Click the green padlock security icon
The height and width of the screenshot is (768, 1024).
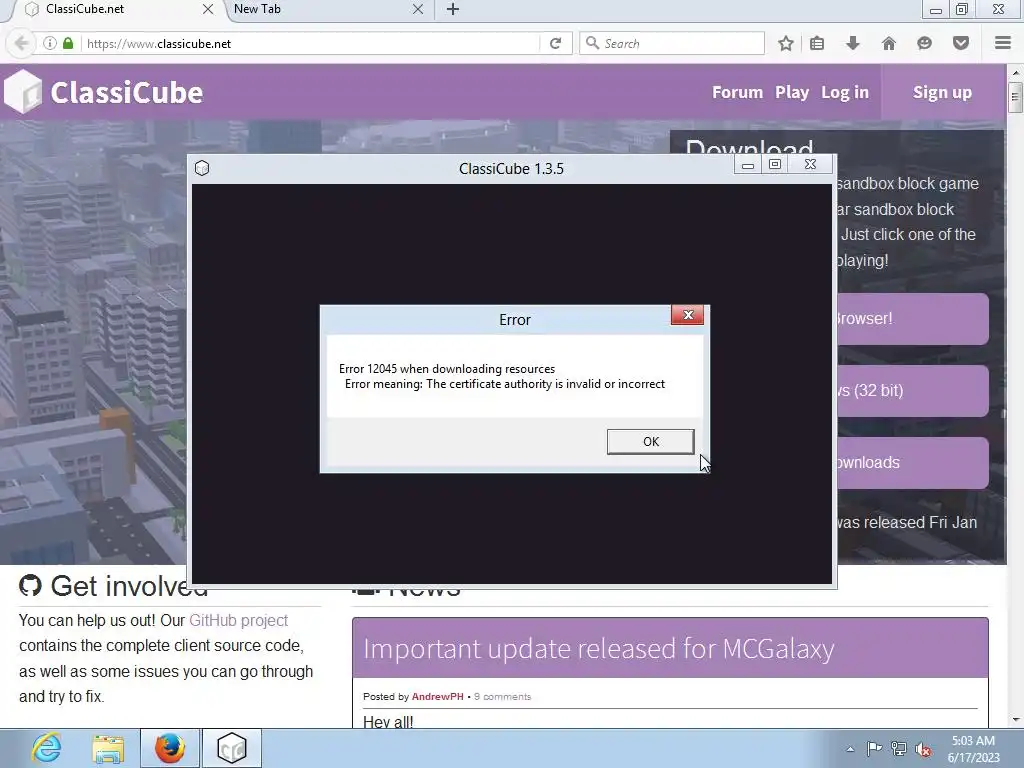point(68,44)
